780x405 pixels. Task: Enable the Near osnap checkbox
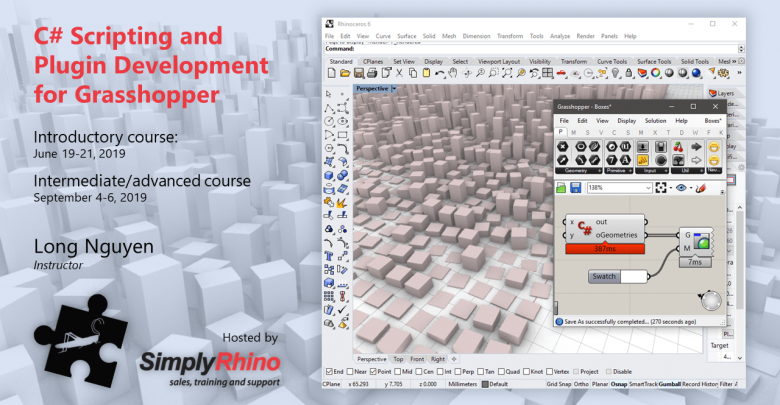point(350,372)
